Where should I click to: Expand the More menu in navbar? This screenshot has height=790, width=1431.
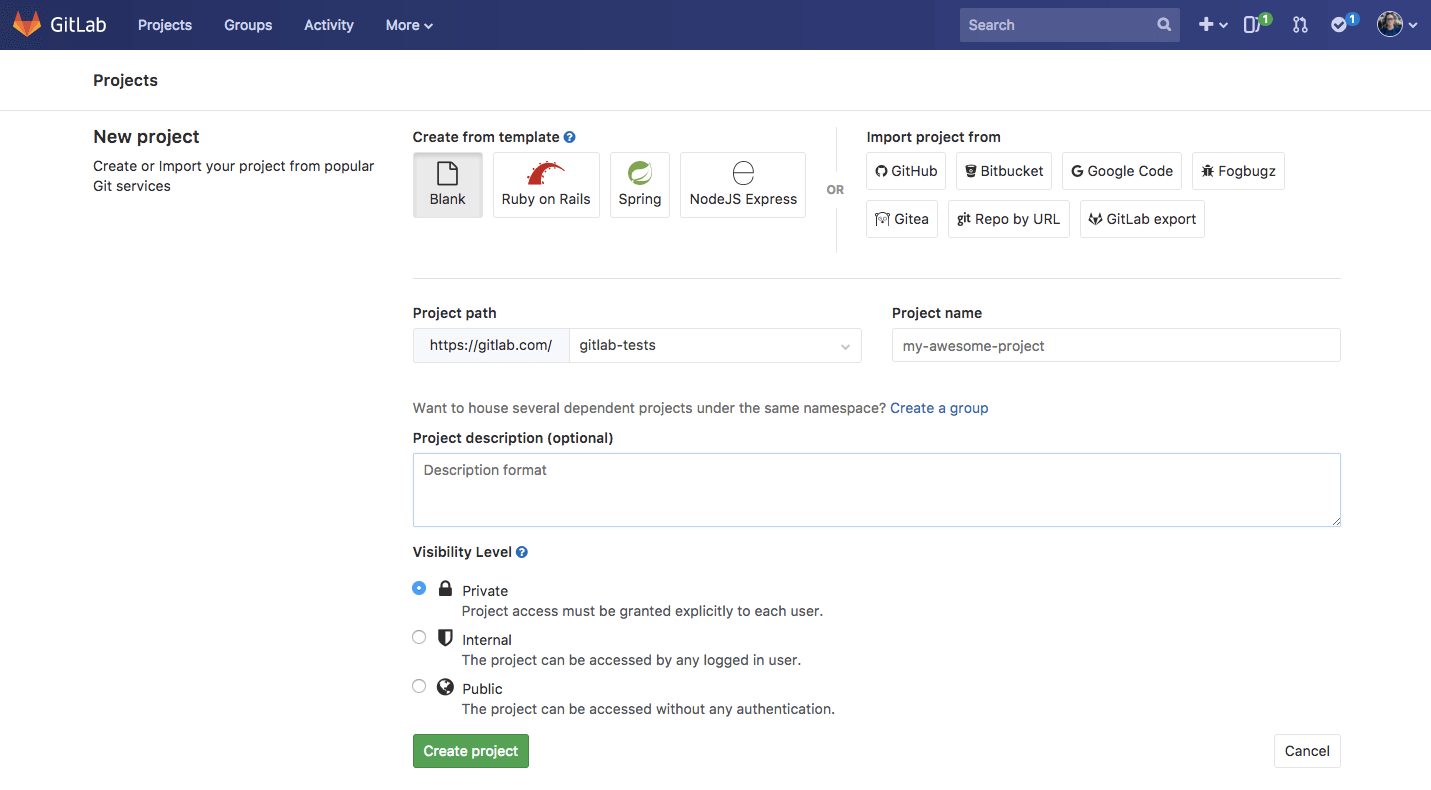coord(409,25)
